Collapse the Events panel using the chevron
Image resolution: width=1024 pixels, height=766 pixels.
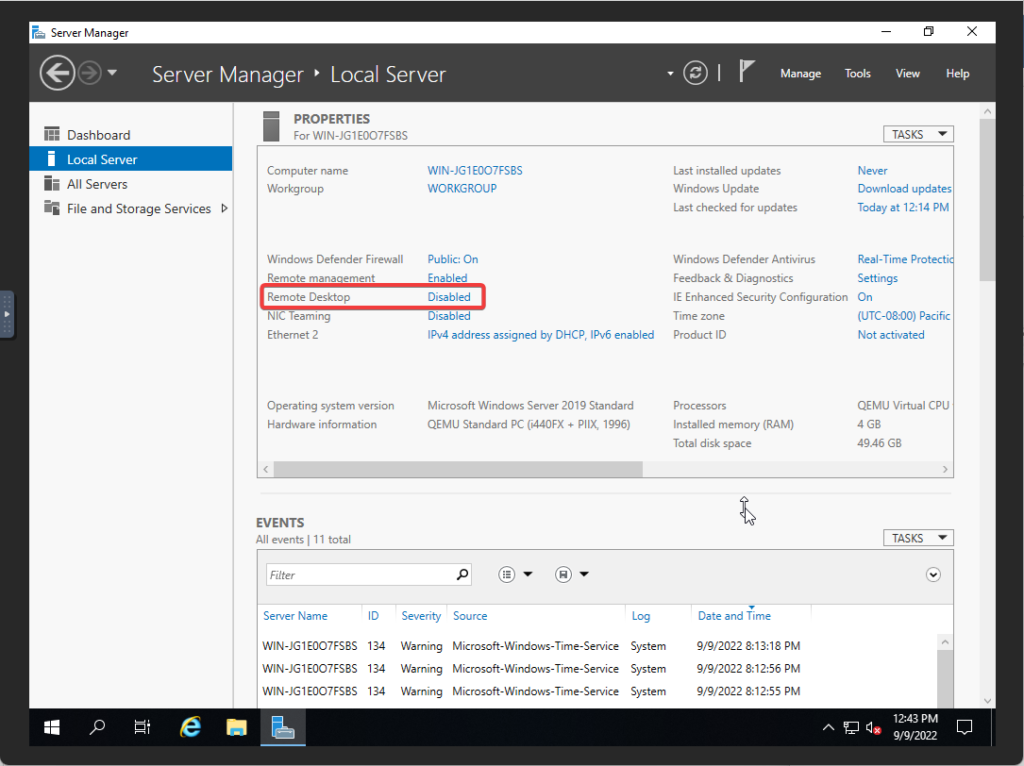[933, 573]
